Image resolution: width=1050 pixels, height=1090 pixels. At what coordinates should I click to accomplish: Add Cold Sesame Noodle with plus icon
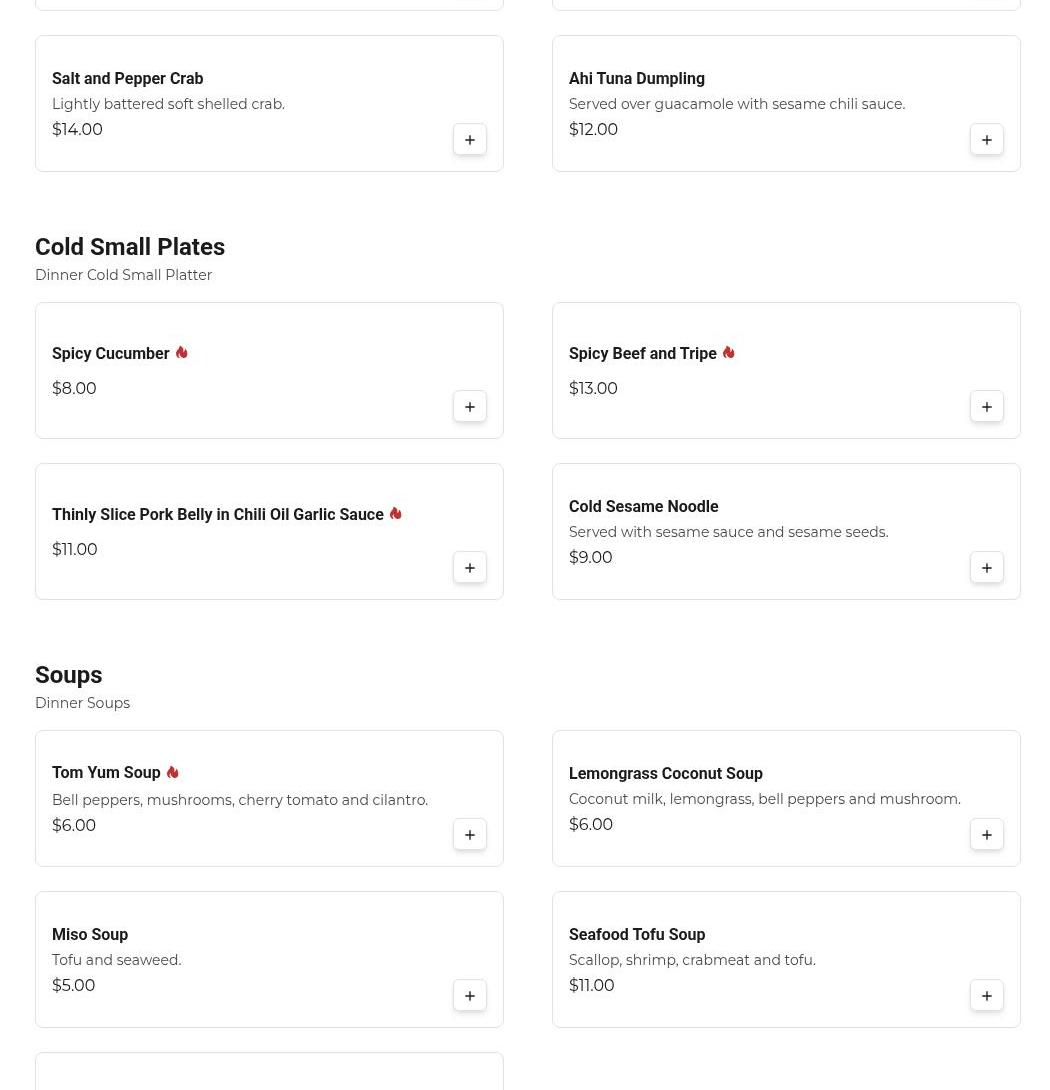[986, 568]
